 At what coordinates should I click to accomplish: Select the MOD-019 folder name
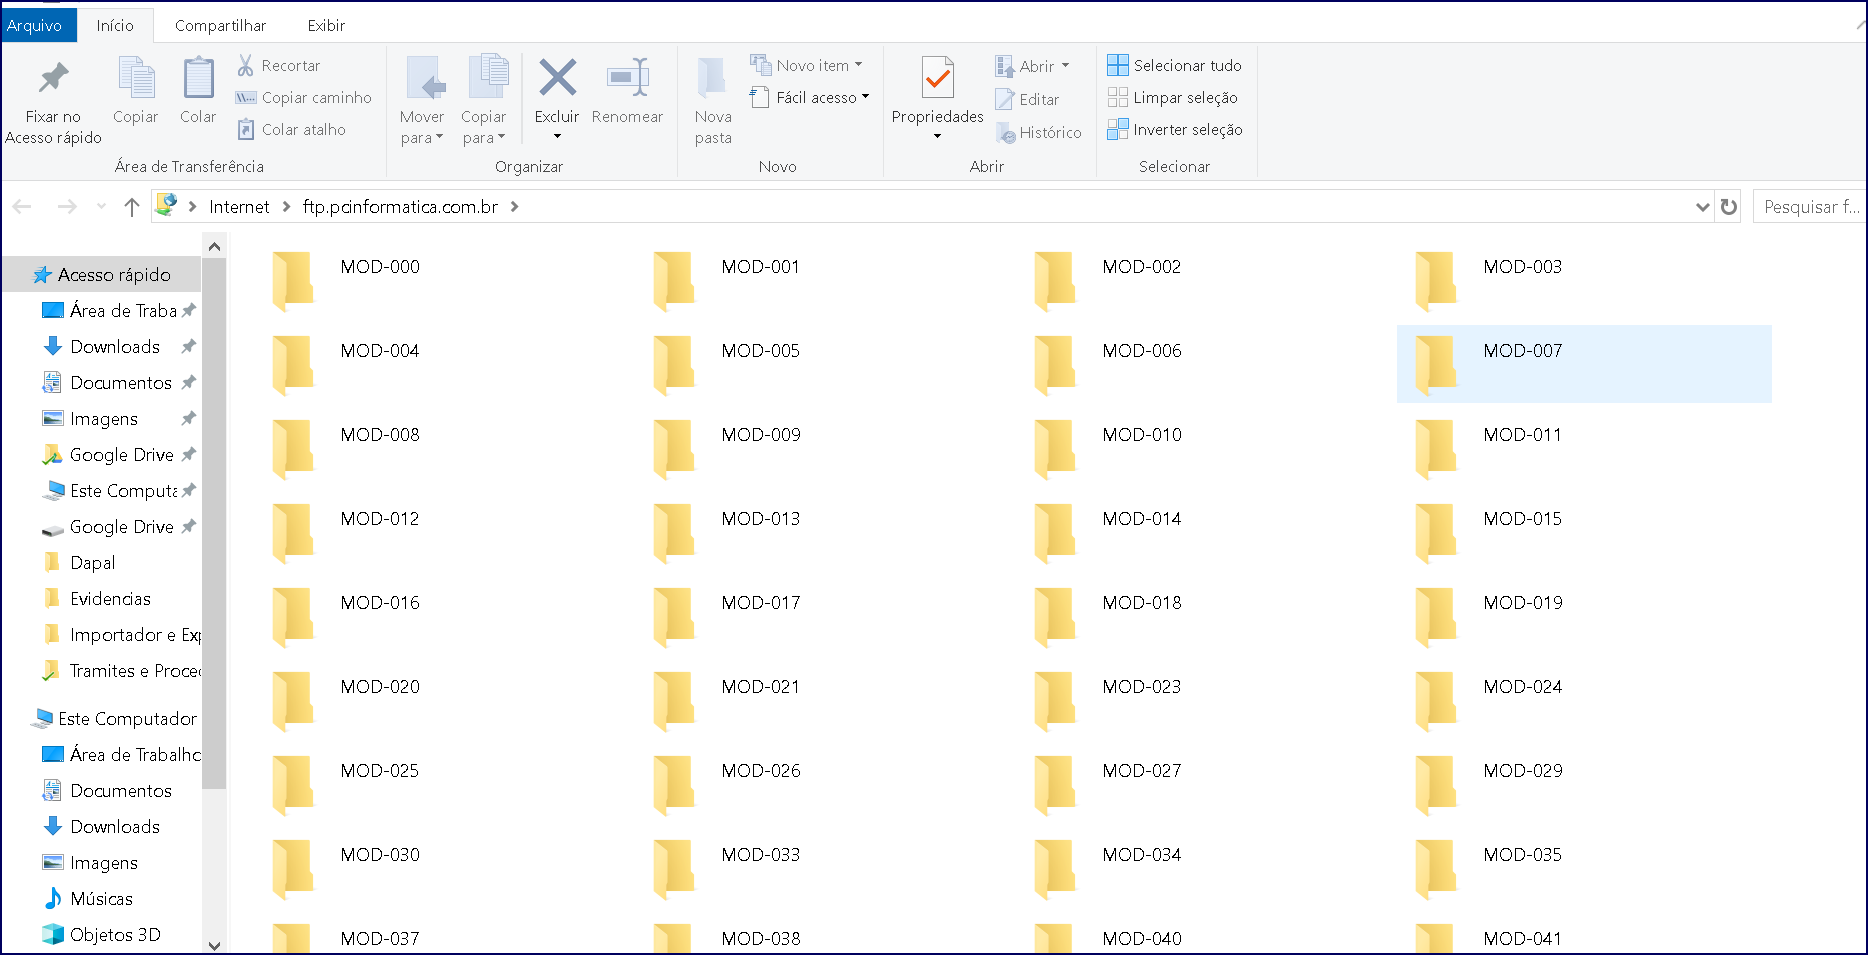coord(1523,603)
